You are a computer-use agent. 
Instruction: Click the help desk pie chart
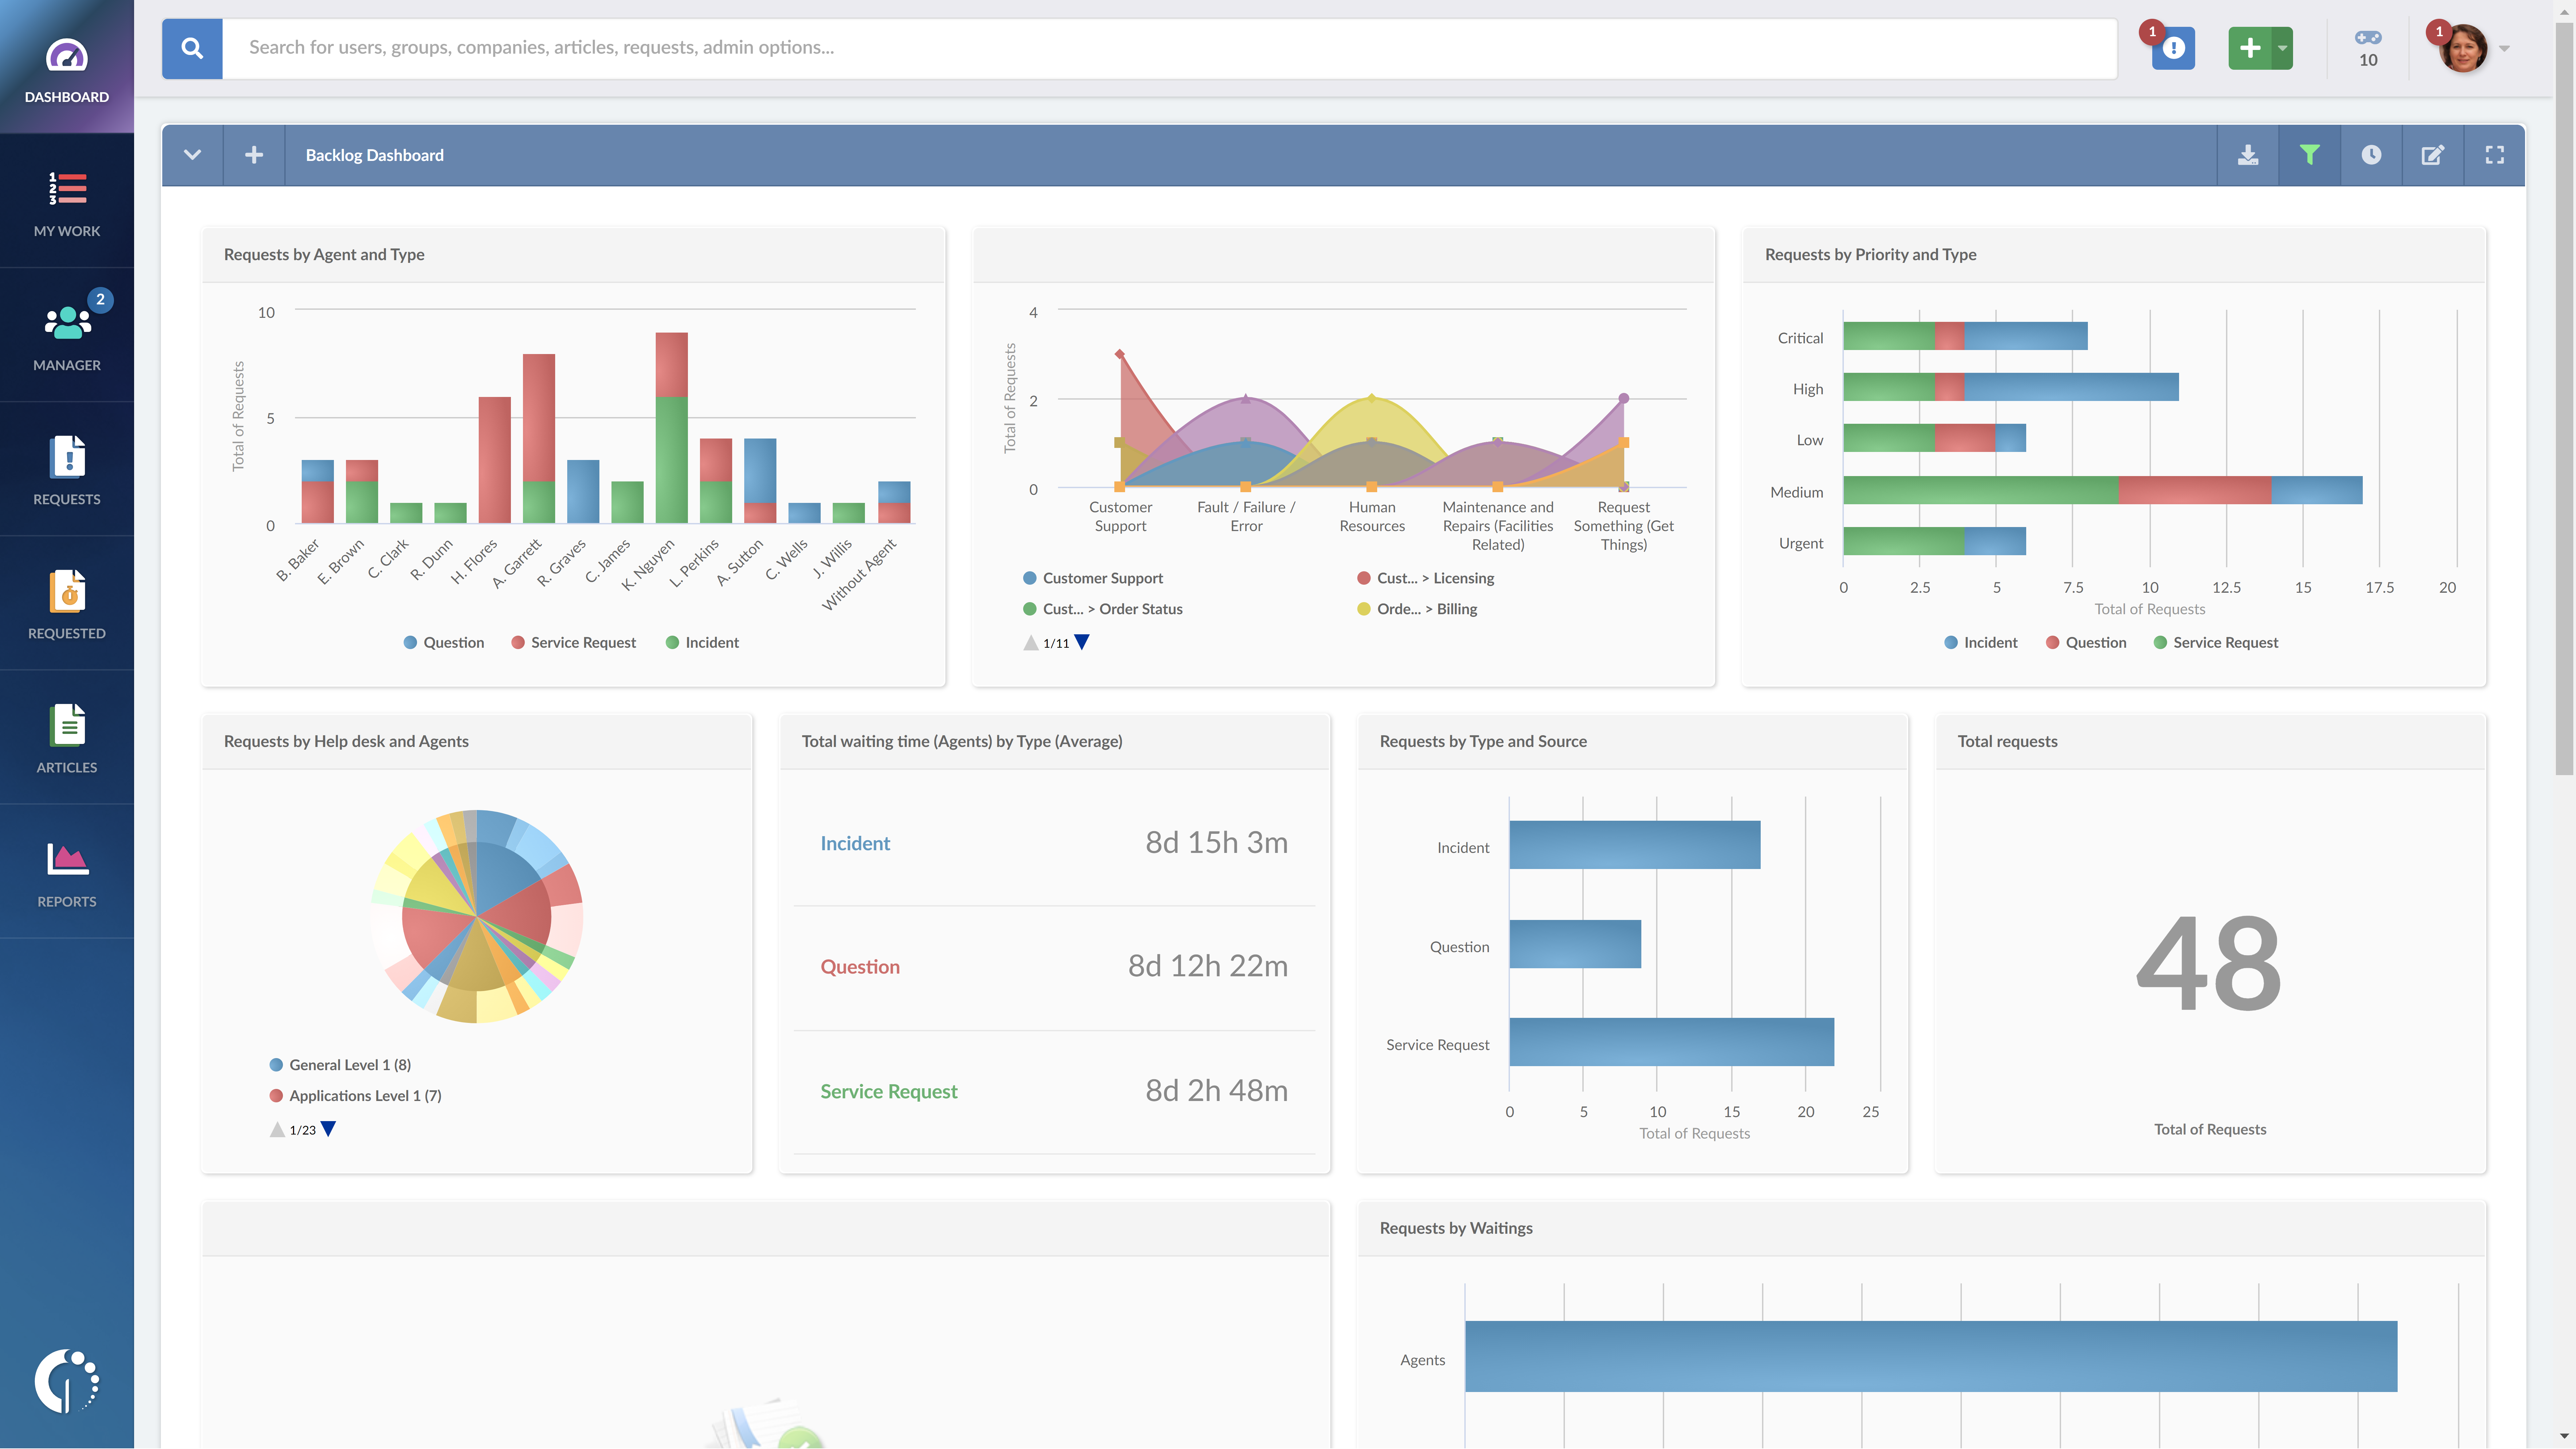tap(477, 916)
